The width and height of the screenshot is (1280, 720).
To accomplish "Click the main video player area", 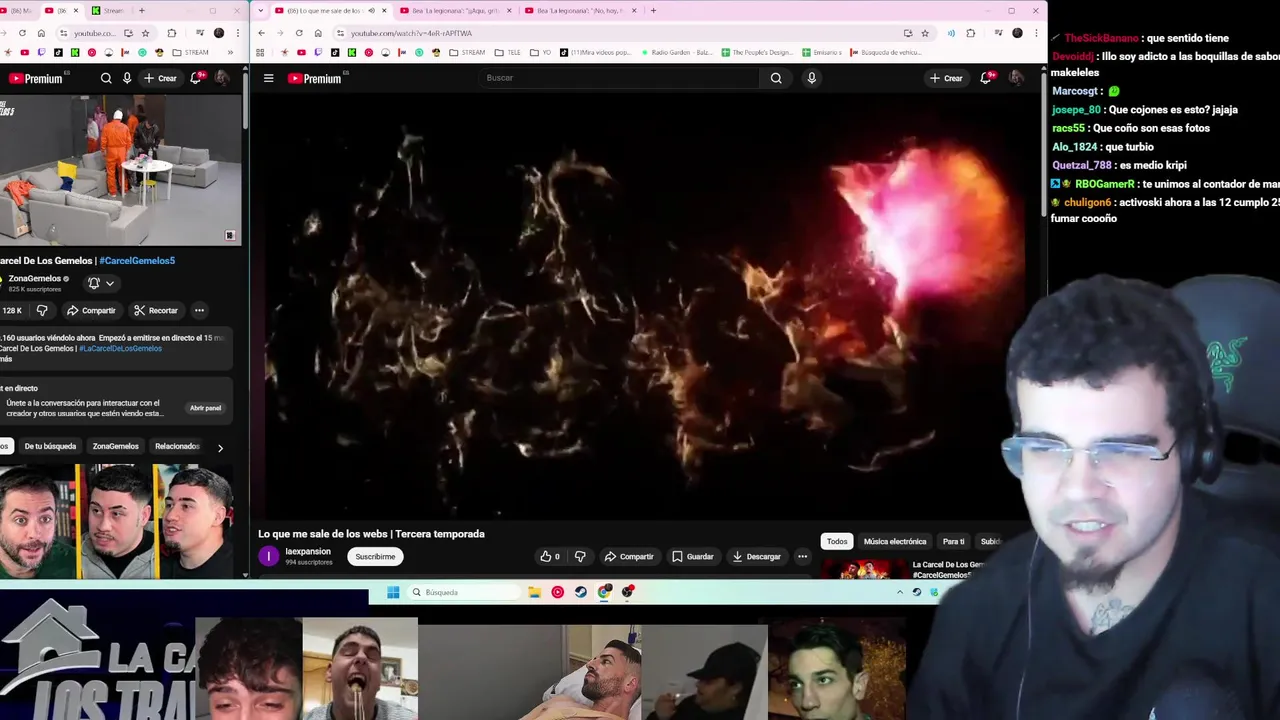I will coord(645,307).
